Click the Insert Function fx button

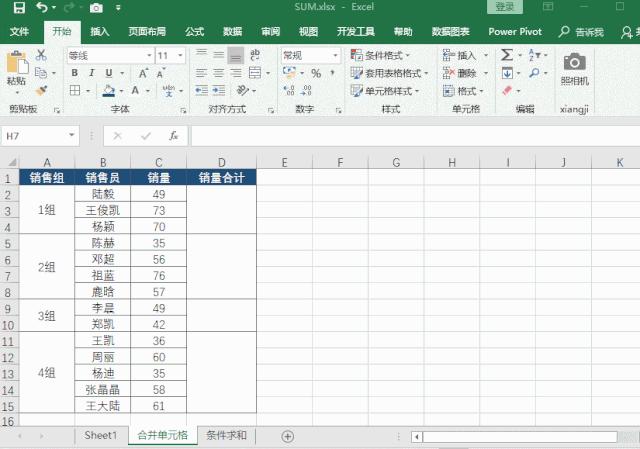coord(173,136)
